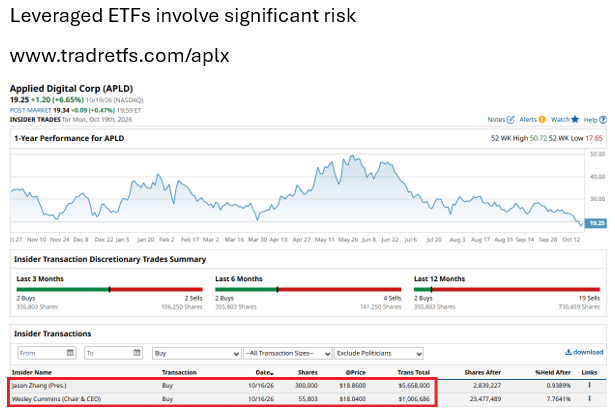Open links menu icon for Wesley Cummins row

[590, 398]
